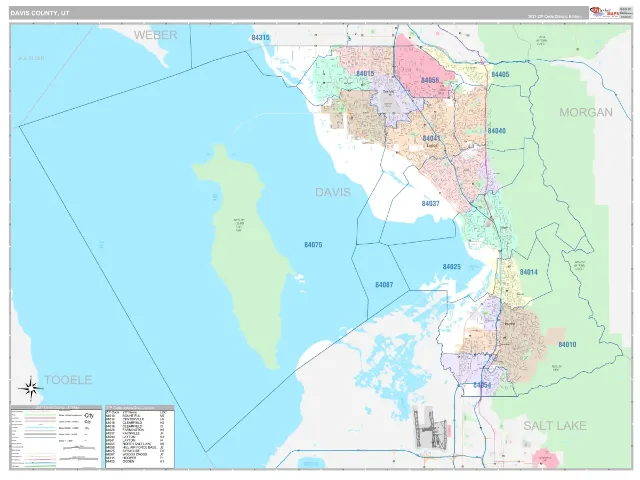Click ZIP code label 84037
Viewport: 640px width, 480px height.
(x=430, y=203)
